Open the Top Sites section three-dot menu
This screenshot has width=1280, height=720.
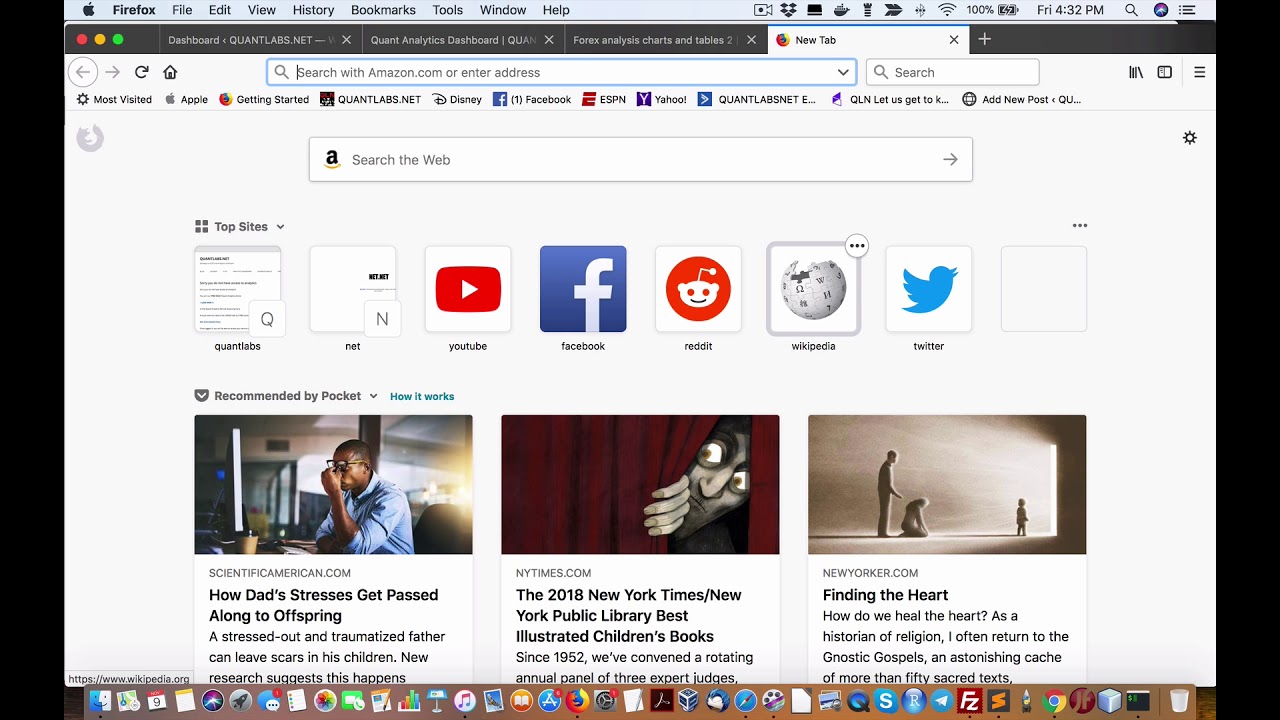[x=1080, y=226]
